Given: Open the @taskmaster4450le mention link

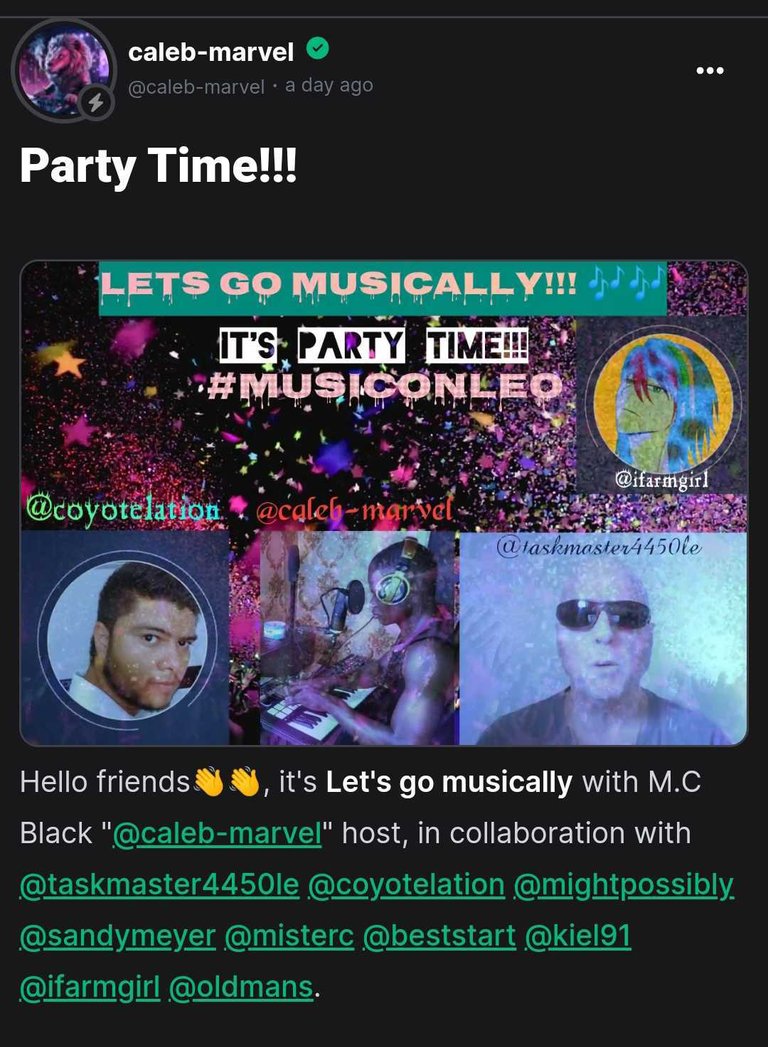Looking at the screenshot, I should point(160,885).
